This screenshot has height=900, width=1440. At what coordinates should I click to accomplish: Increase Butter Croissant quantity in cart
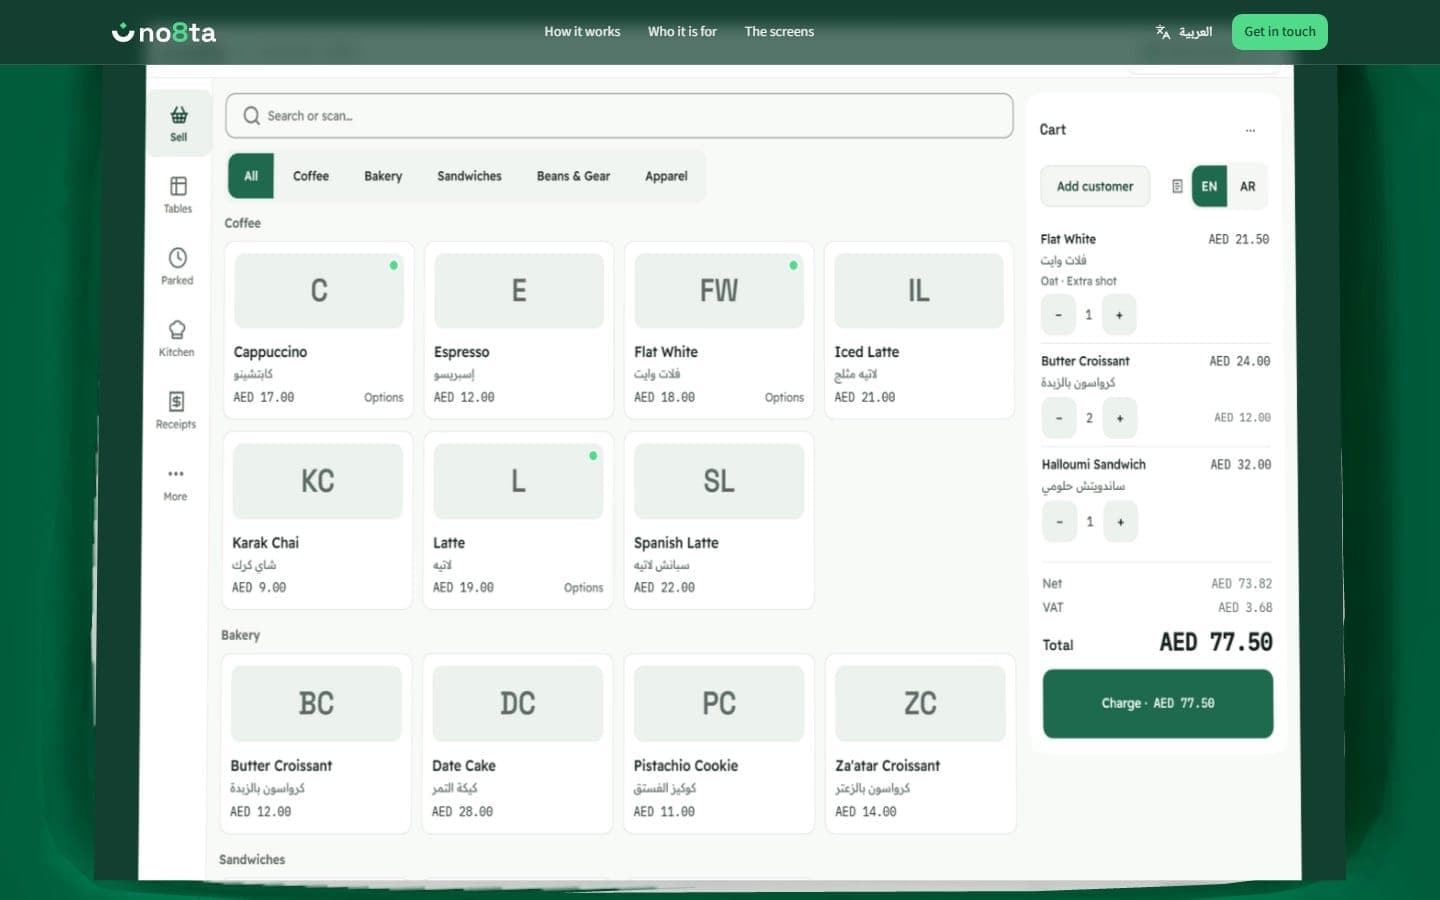pyautogui.click(x=1120, y=418)
